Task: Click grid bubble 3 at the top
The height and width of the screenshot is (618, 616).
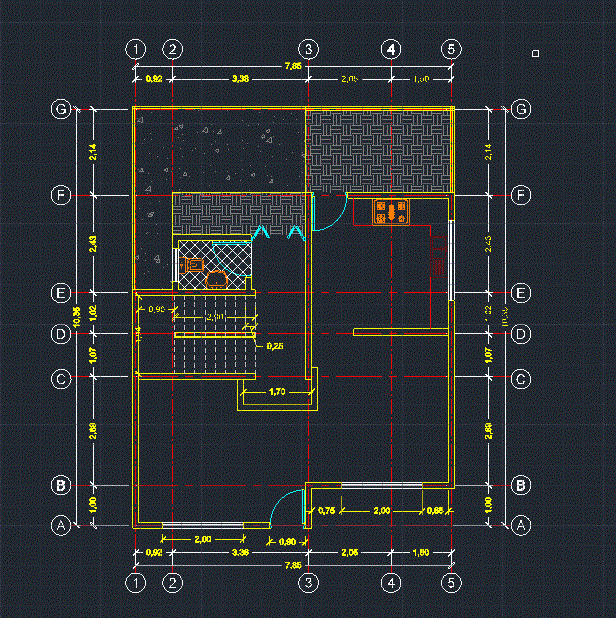Action: (309, 50)
